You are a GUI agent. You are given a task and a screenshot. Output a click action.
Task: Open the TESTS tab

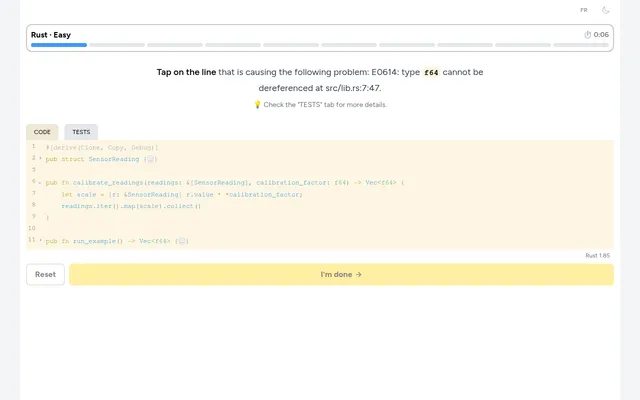pyautogui.click(x=81, y=132)
